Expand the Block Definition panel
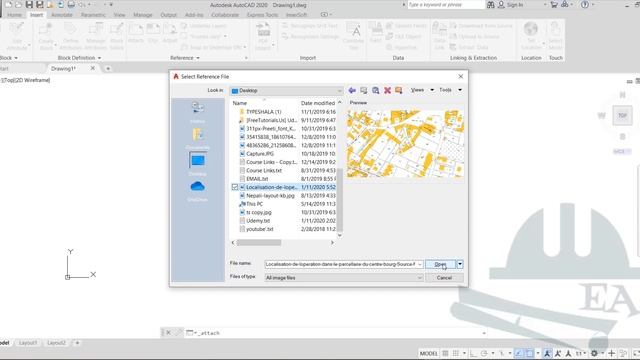Viewport: 640px width, 360px height. click(x=79, y=58)
